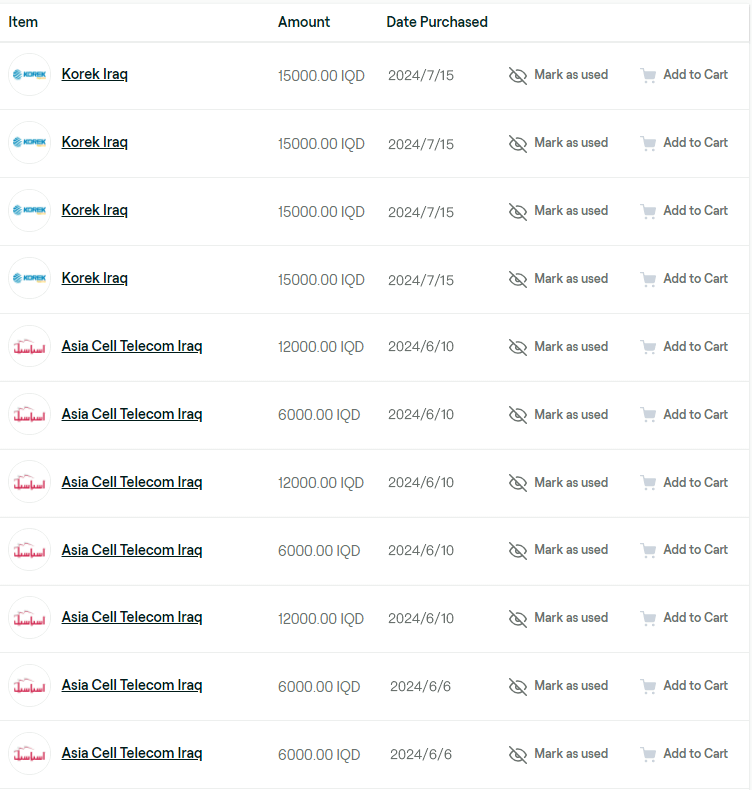Click the crossed-eye icon in the second Korek Iraq row
Viewport: 752px width, 790px height.
coord(518,143)
